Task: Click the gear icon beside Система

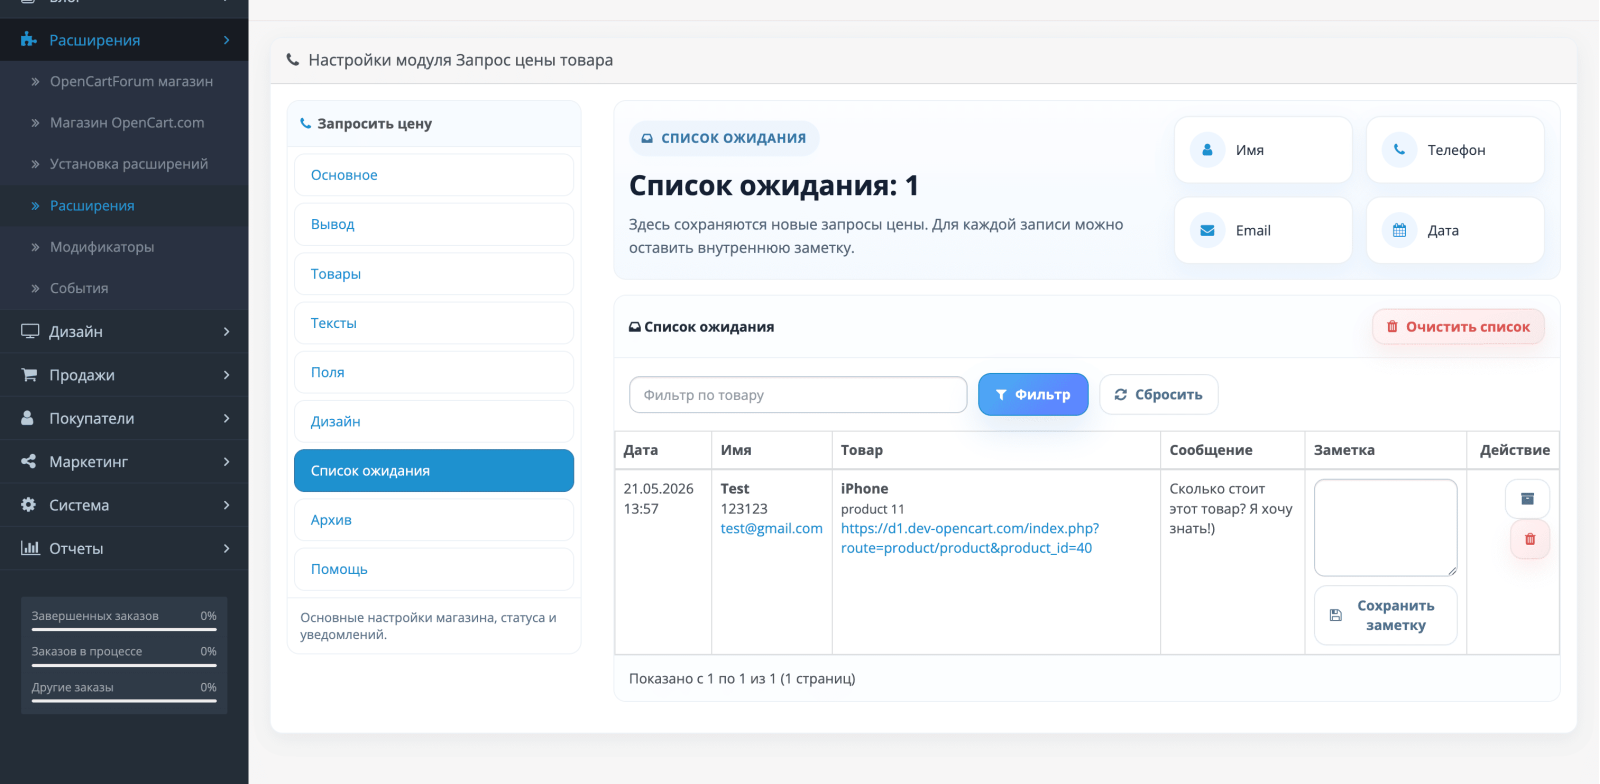Action: click(29, 505)
